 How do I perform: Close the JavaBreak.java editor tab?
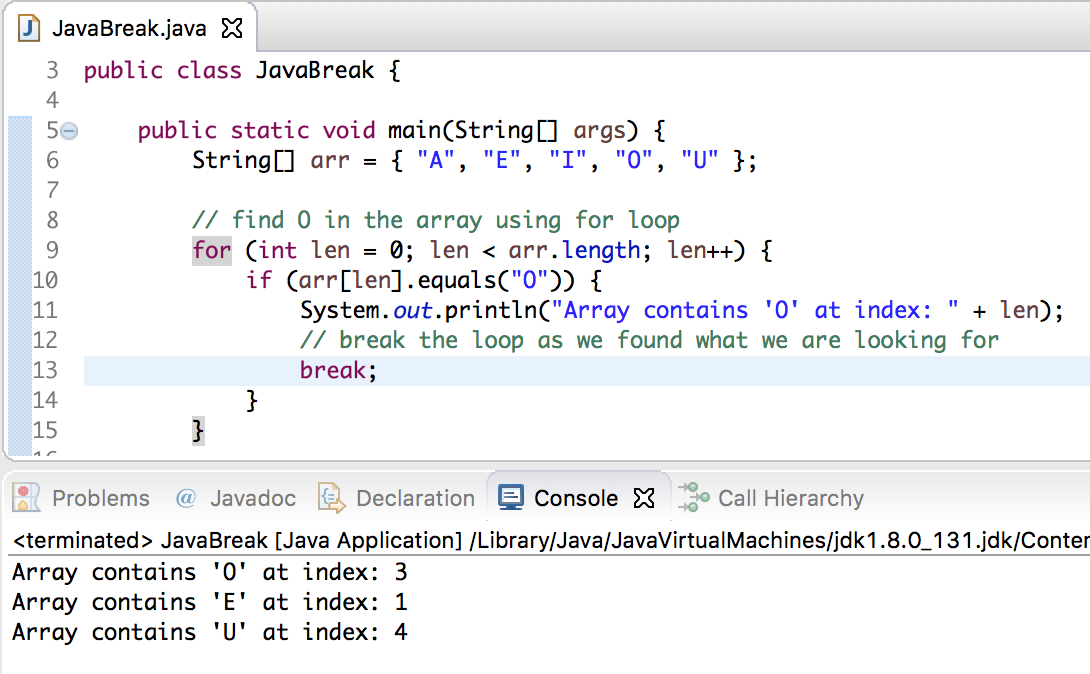click(232, 29)
